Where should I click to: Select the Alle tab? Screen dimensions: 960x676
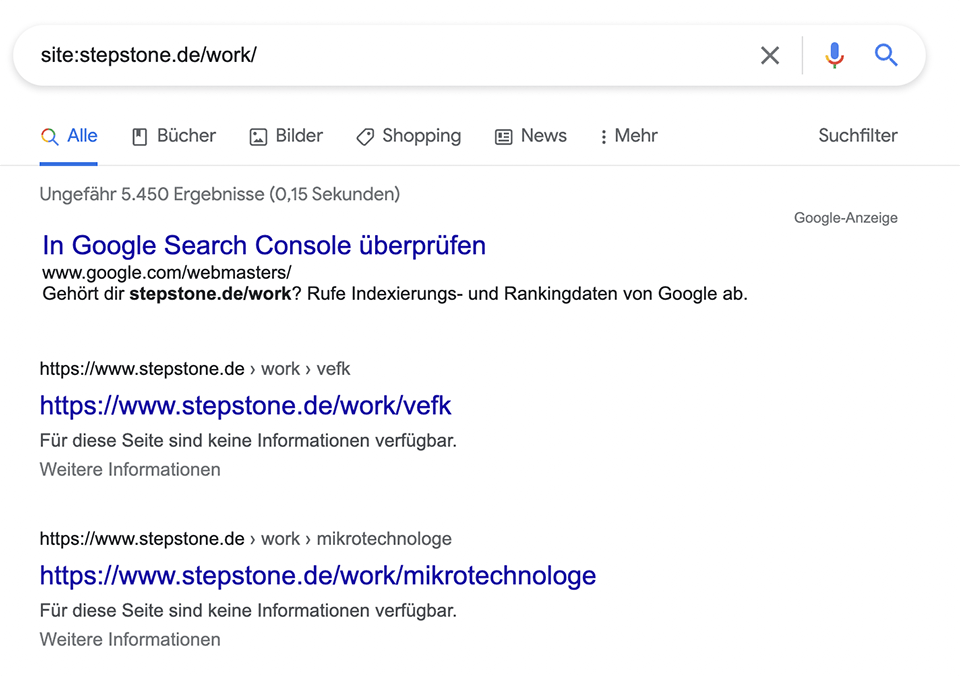coord(69,136)
